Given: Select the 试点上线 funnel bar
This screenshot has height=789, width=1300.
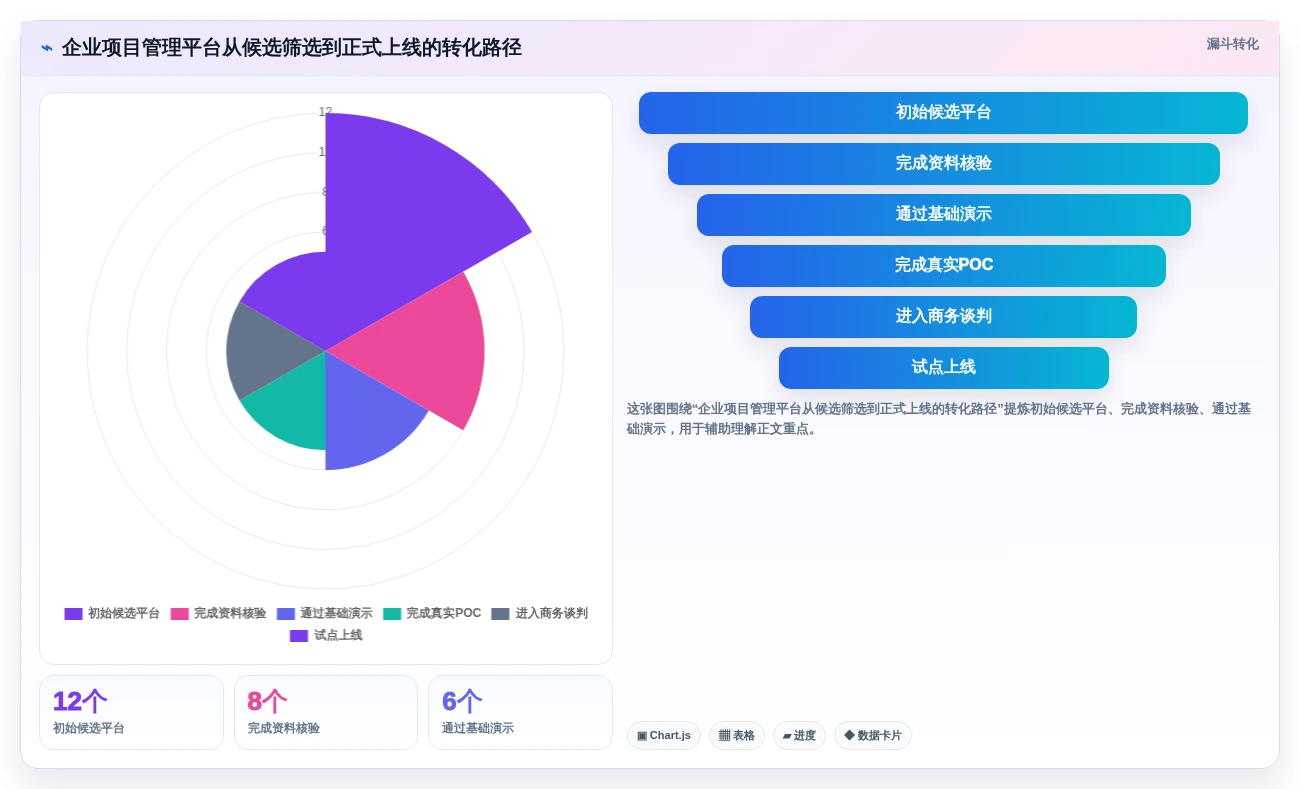Looking at the screenshot, I should click(943, 368).
